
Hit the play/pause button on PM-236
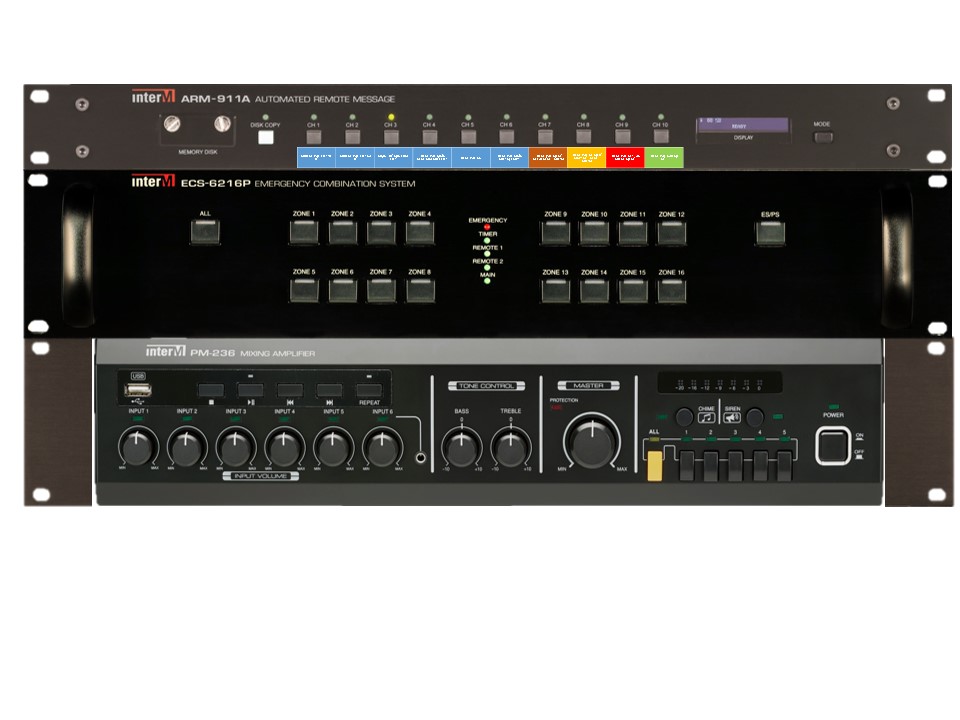pos(250,390)
